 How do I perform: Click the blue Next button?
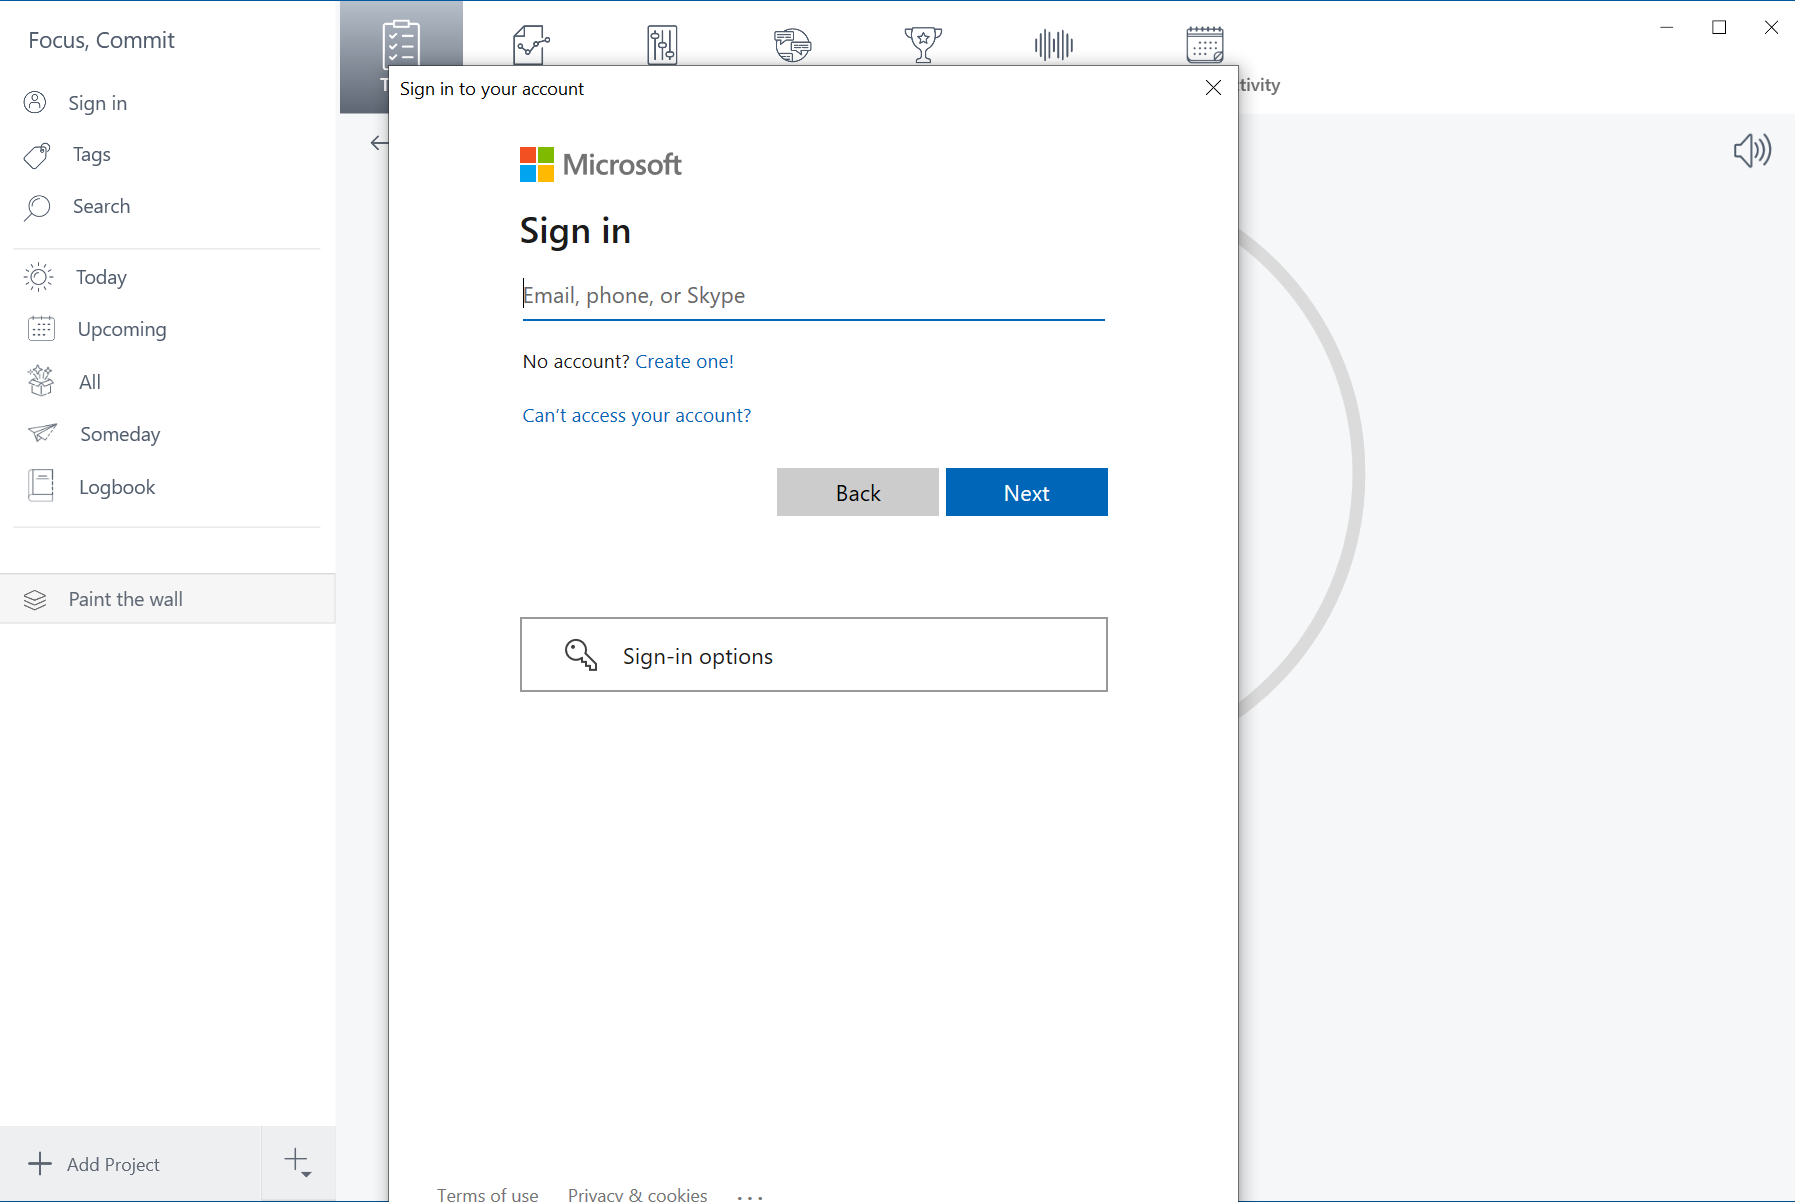(1026, 493)
